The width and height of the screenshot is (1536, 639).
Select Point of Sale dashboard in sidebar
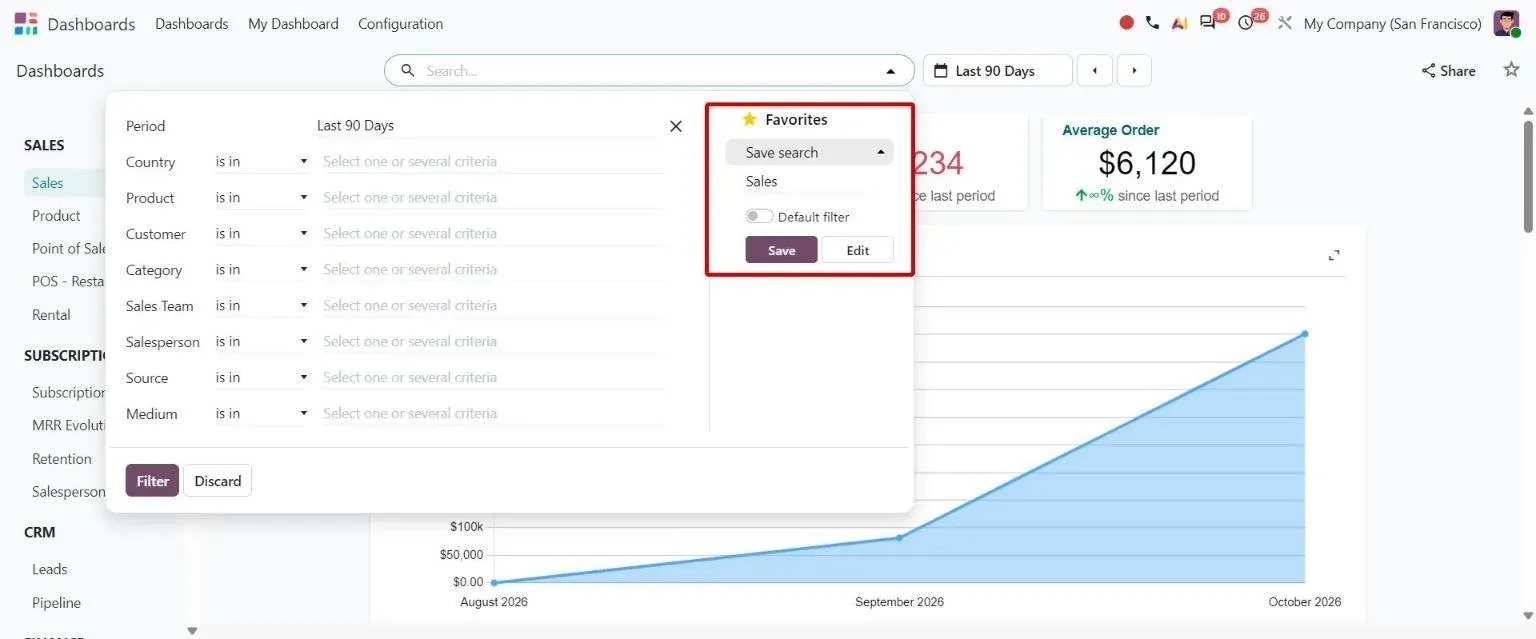68,248
